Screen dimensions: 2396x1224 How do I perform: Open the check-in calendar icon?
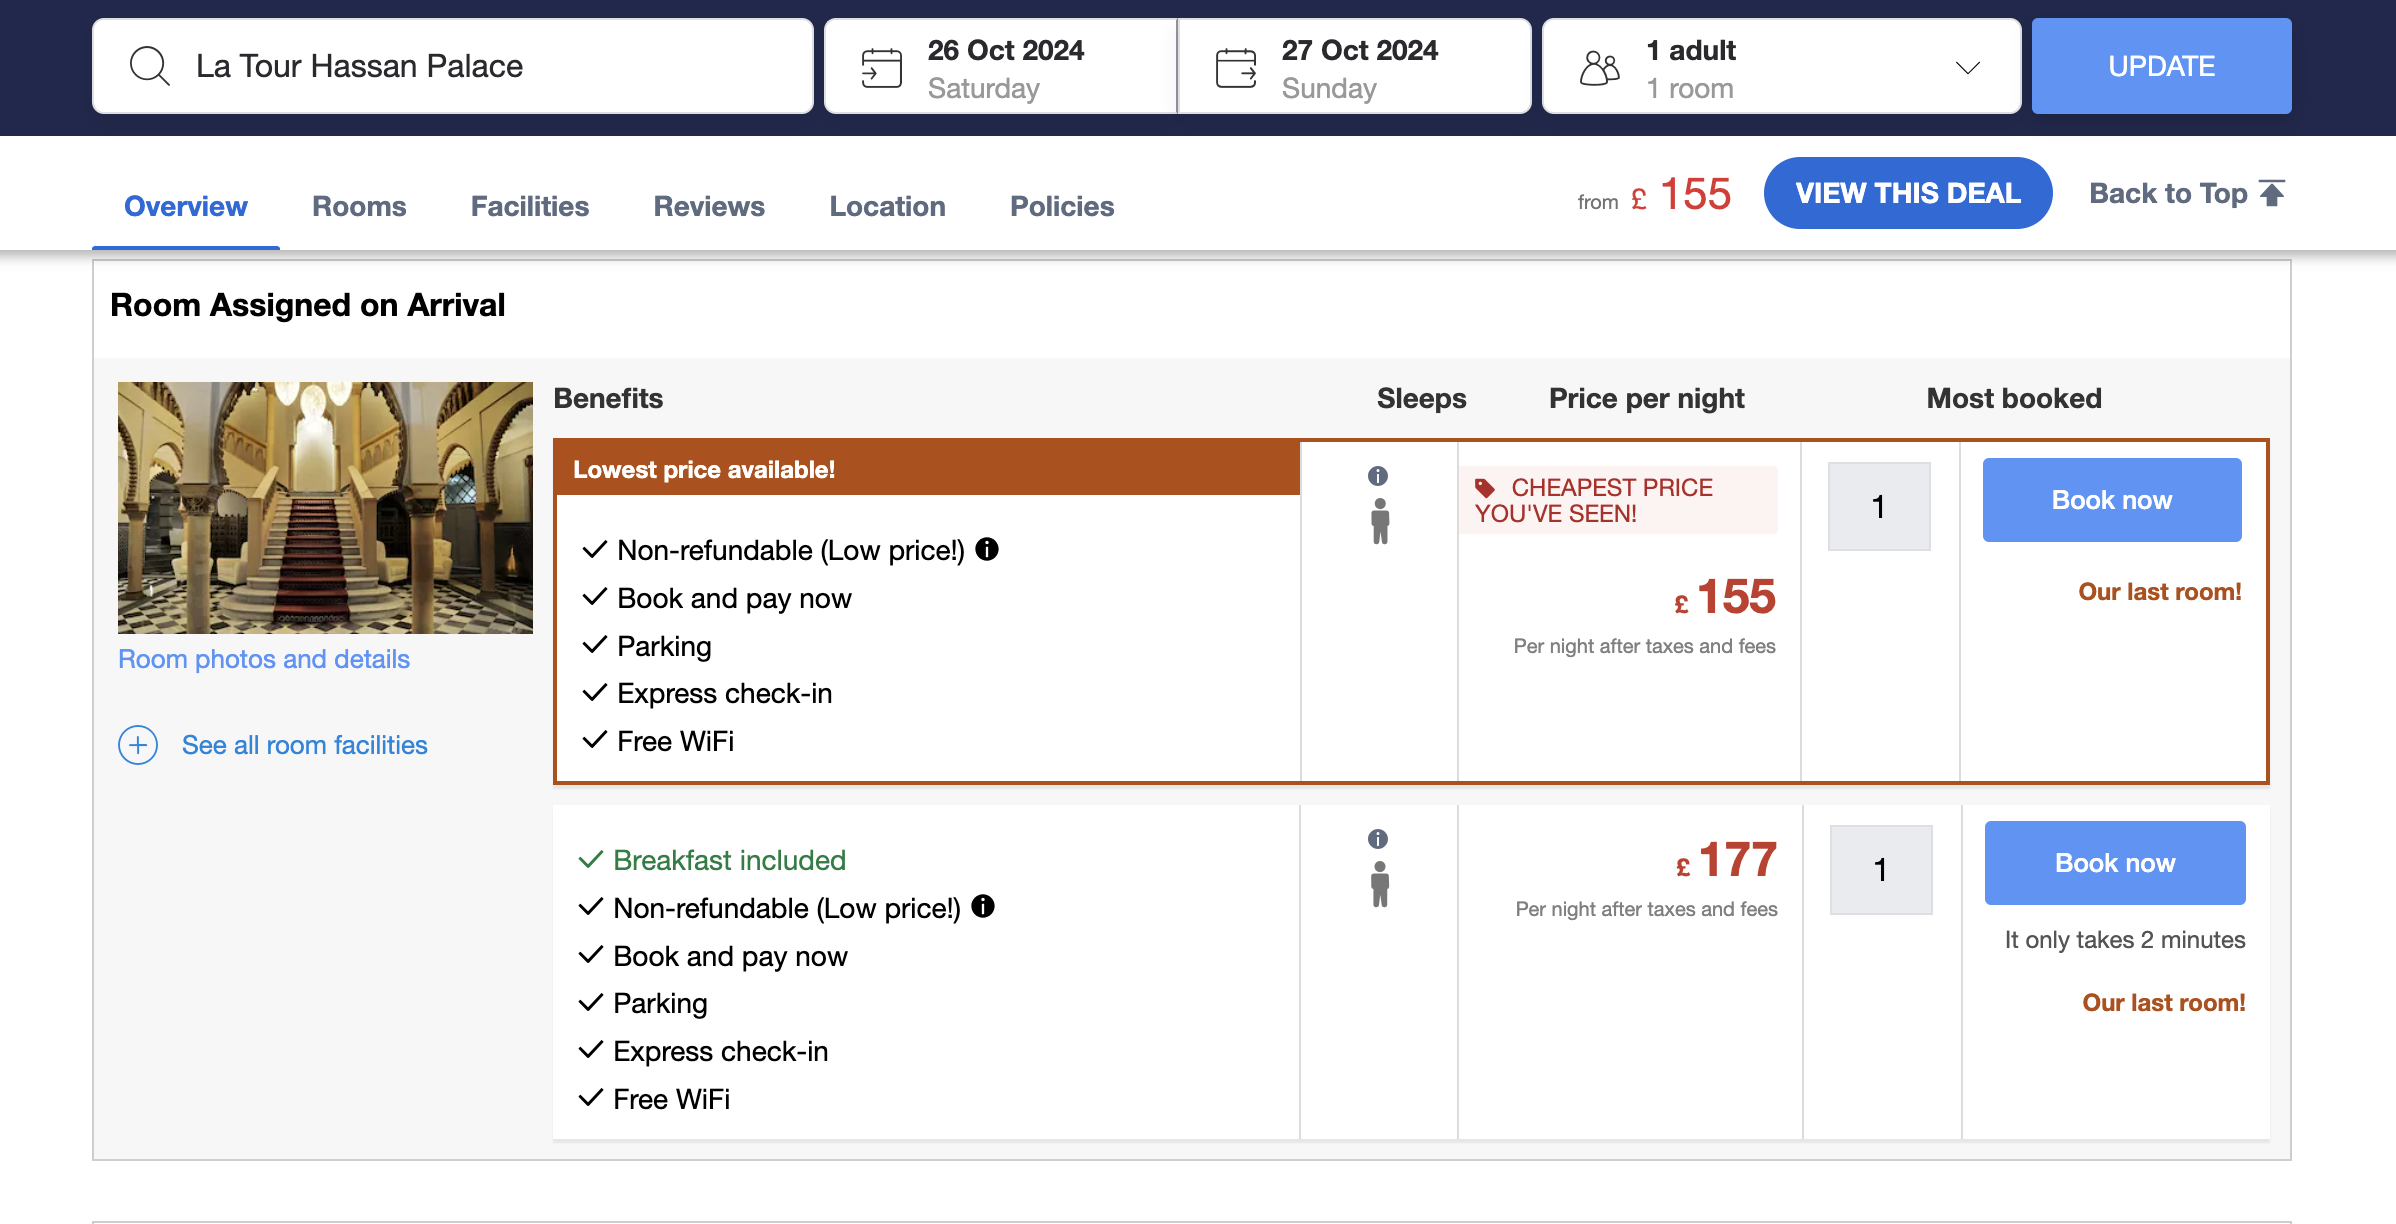881,67
